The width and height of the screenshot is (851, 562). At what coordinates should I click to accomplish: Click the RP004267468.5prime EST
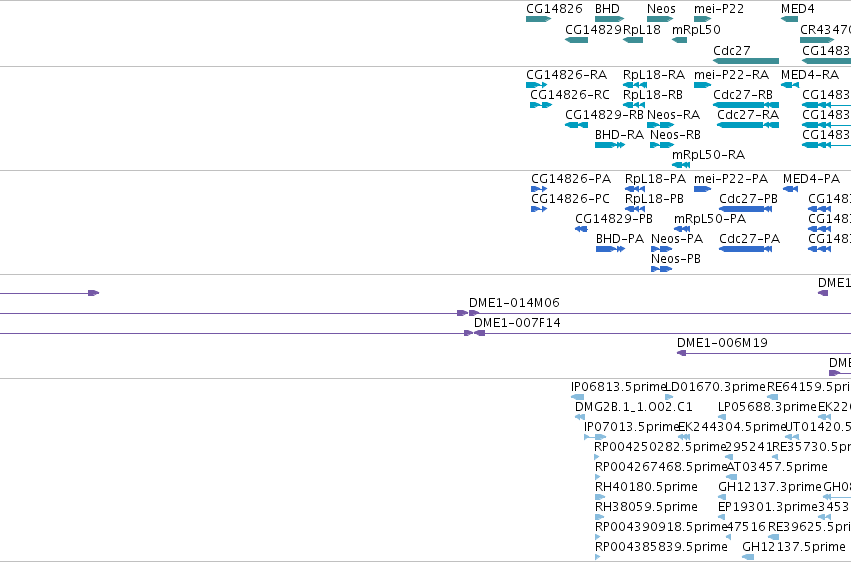[x=598, y=478]
